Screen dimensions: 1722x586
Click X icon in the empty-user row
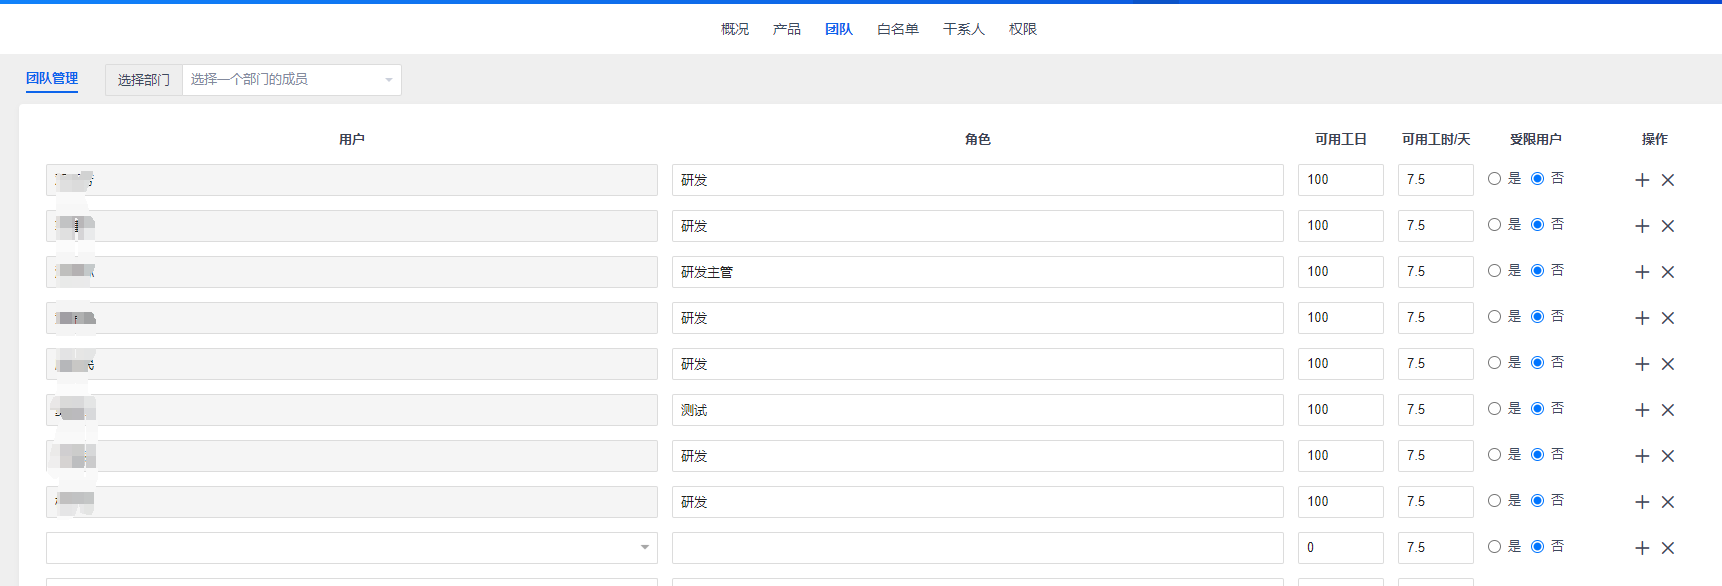(x=1668, y=548)
